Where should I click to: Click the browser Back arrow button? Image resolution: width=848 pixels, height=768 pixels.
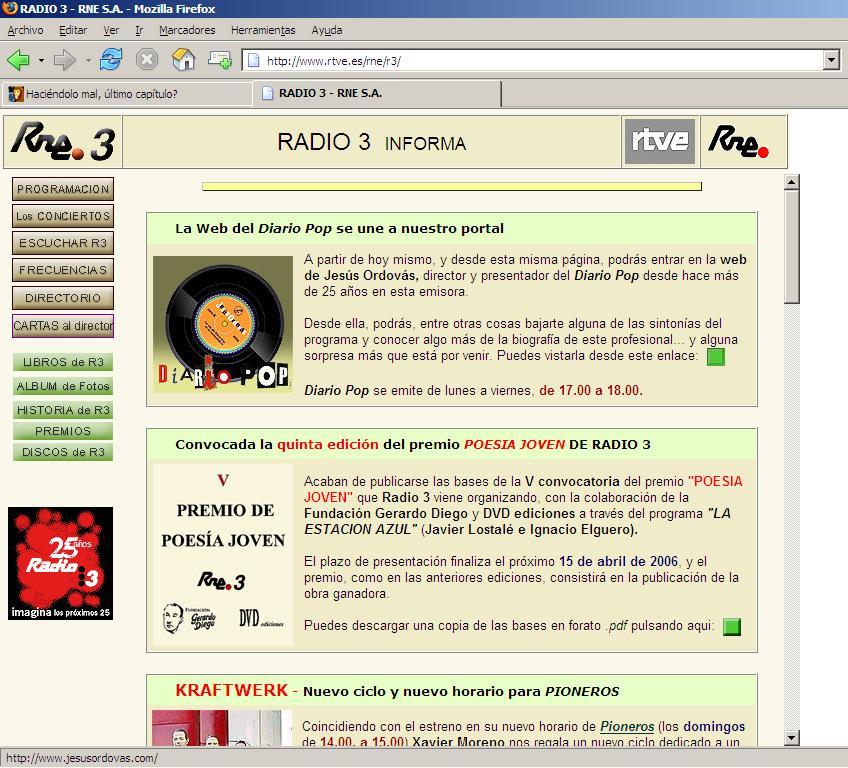[18, 60]
